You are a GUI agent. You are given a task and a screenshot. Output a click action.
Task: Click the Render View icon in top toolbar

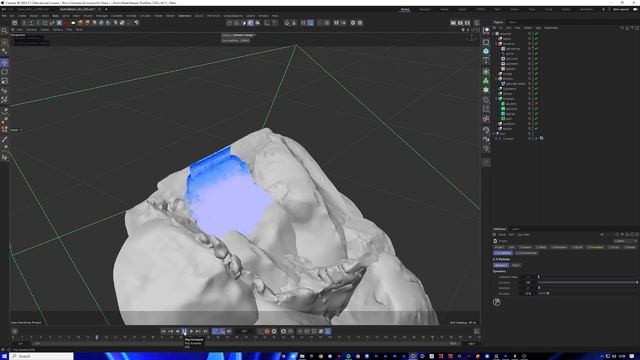click(x=453, y=23)
